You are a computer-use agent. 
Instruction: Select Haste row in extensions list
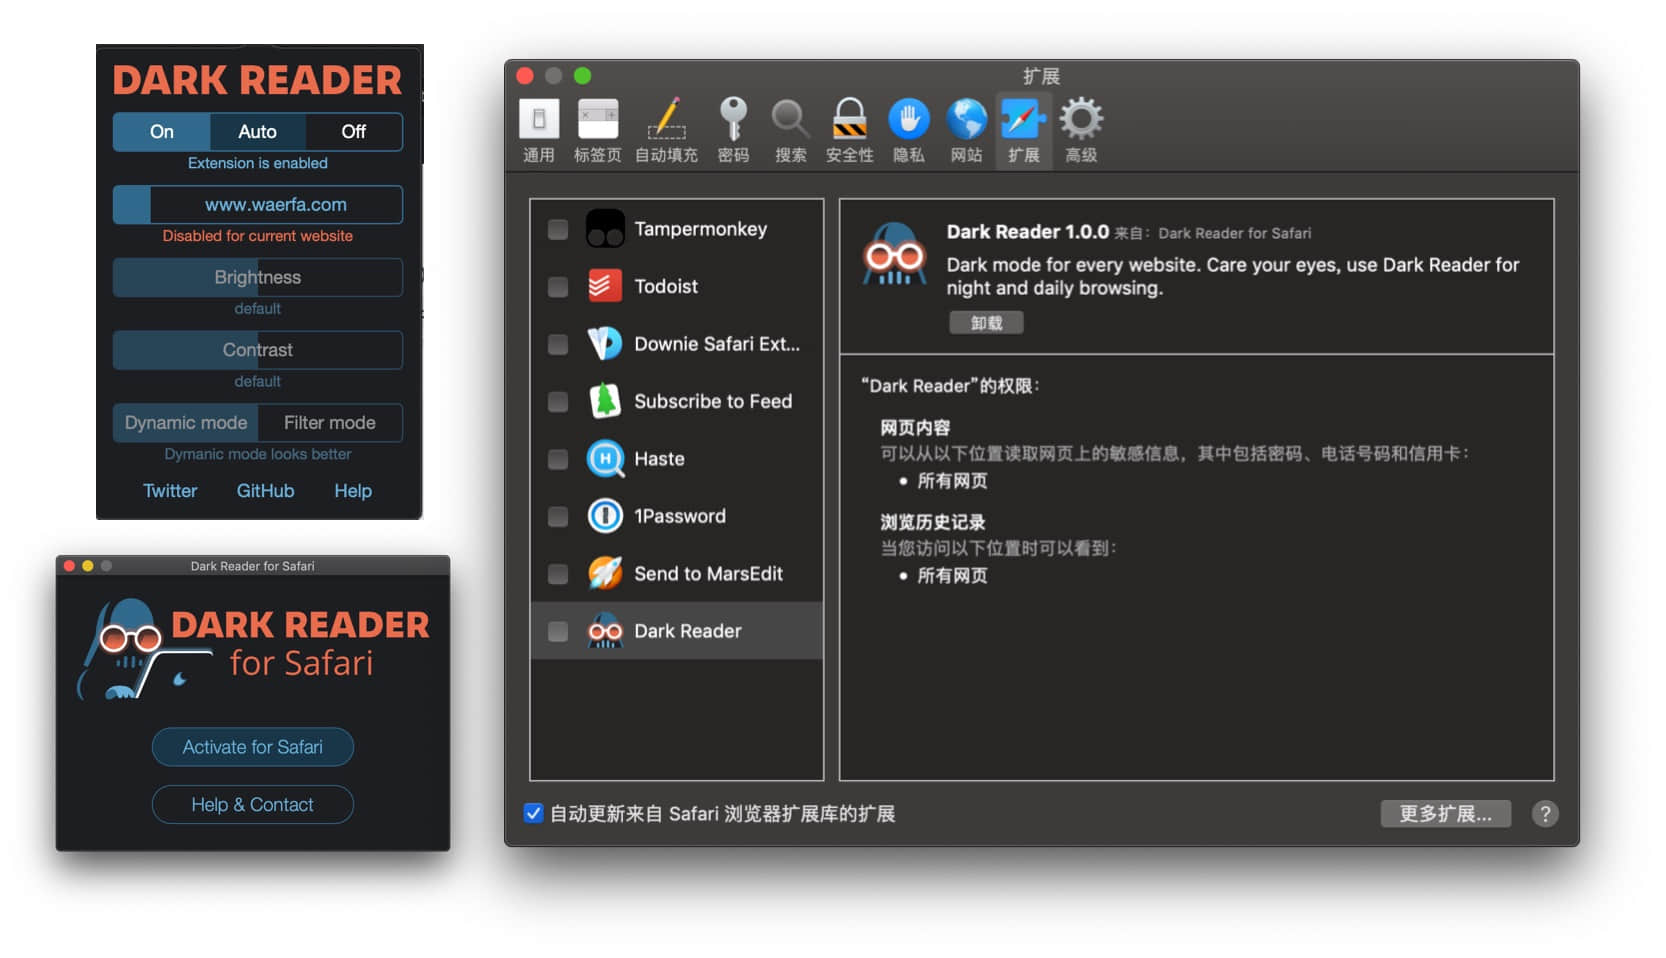676,459
